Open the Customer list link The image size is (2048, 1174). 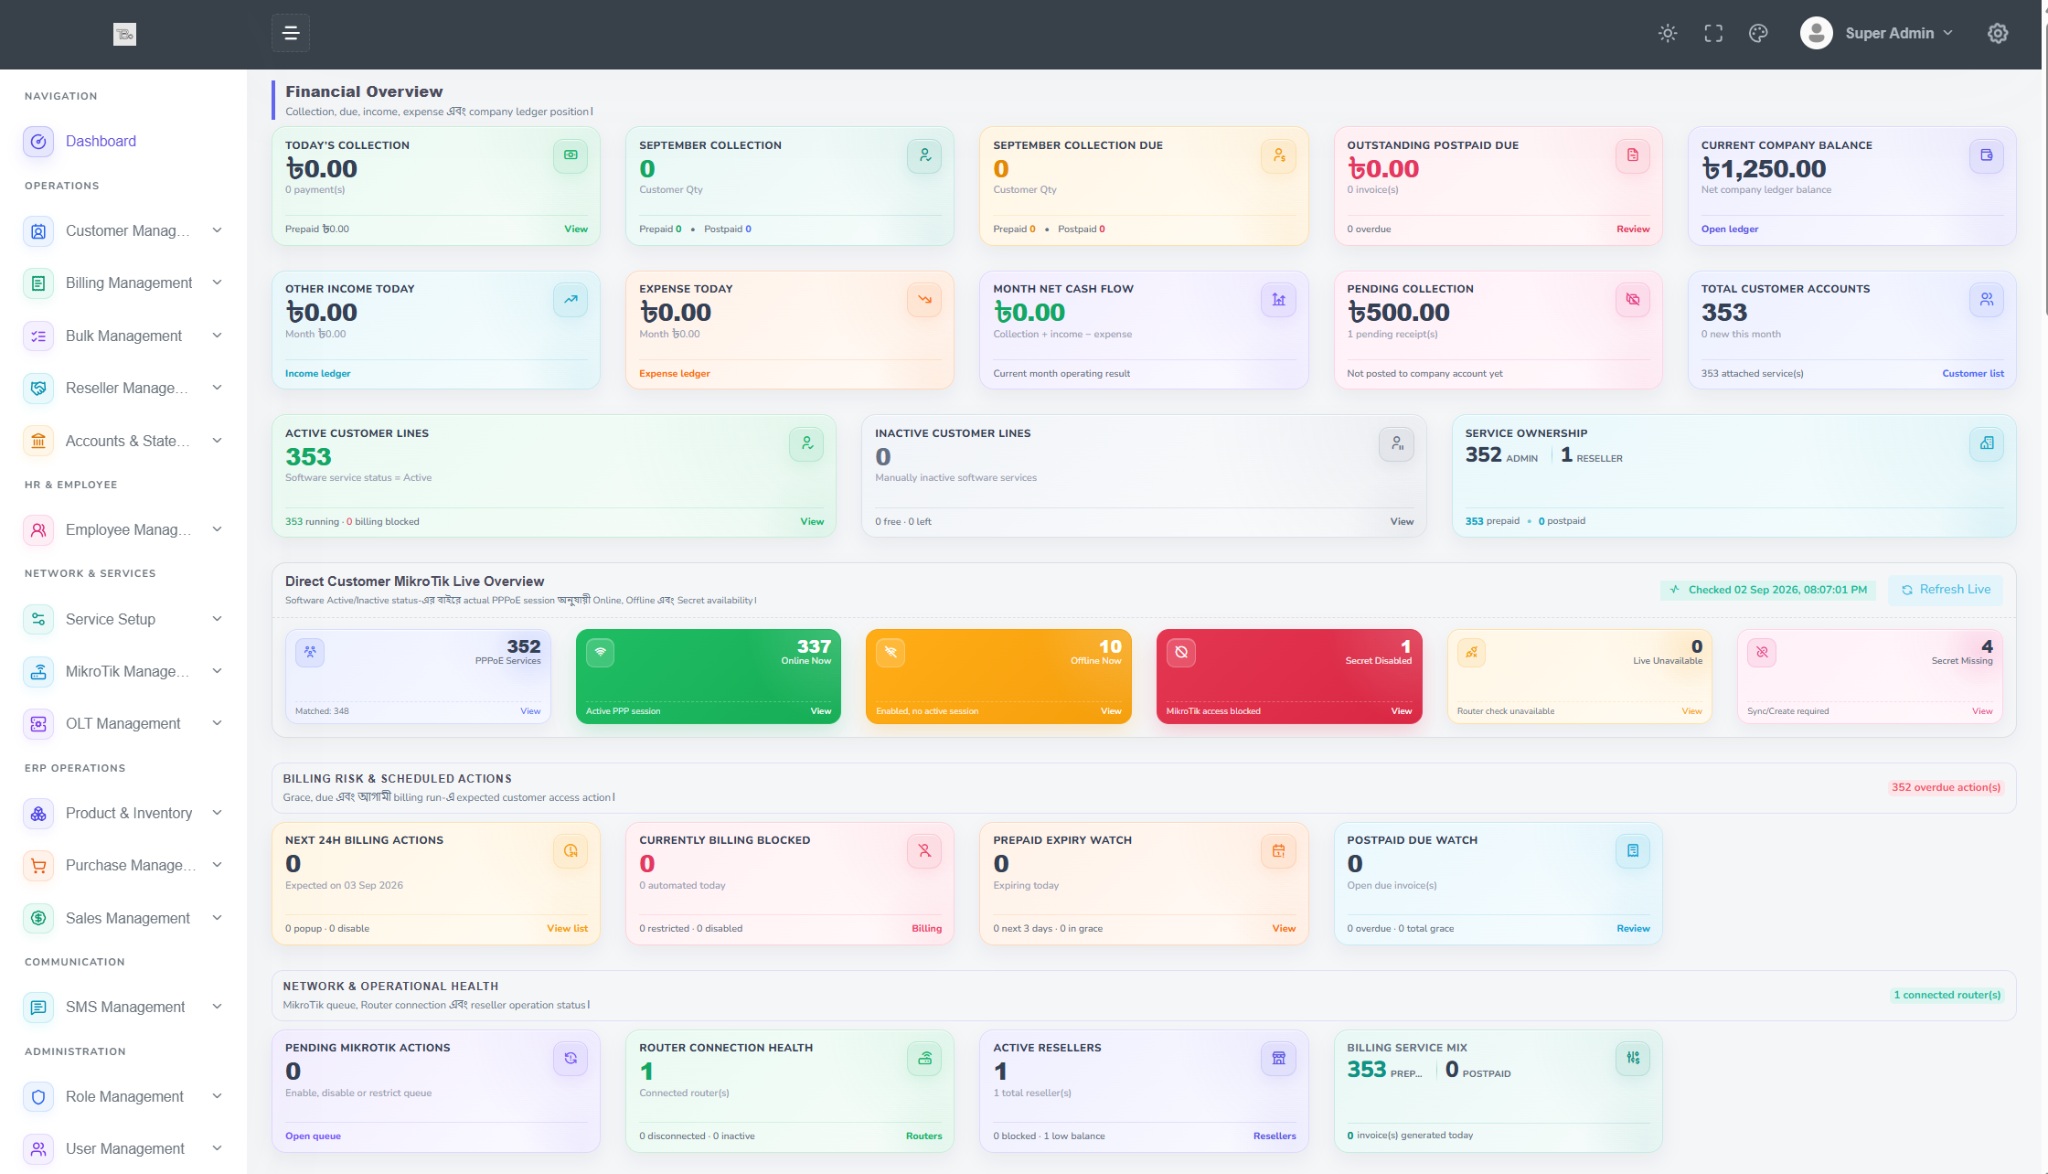tap(1973, 373)
